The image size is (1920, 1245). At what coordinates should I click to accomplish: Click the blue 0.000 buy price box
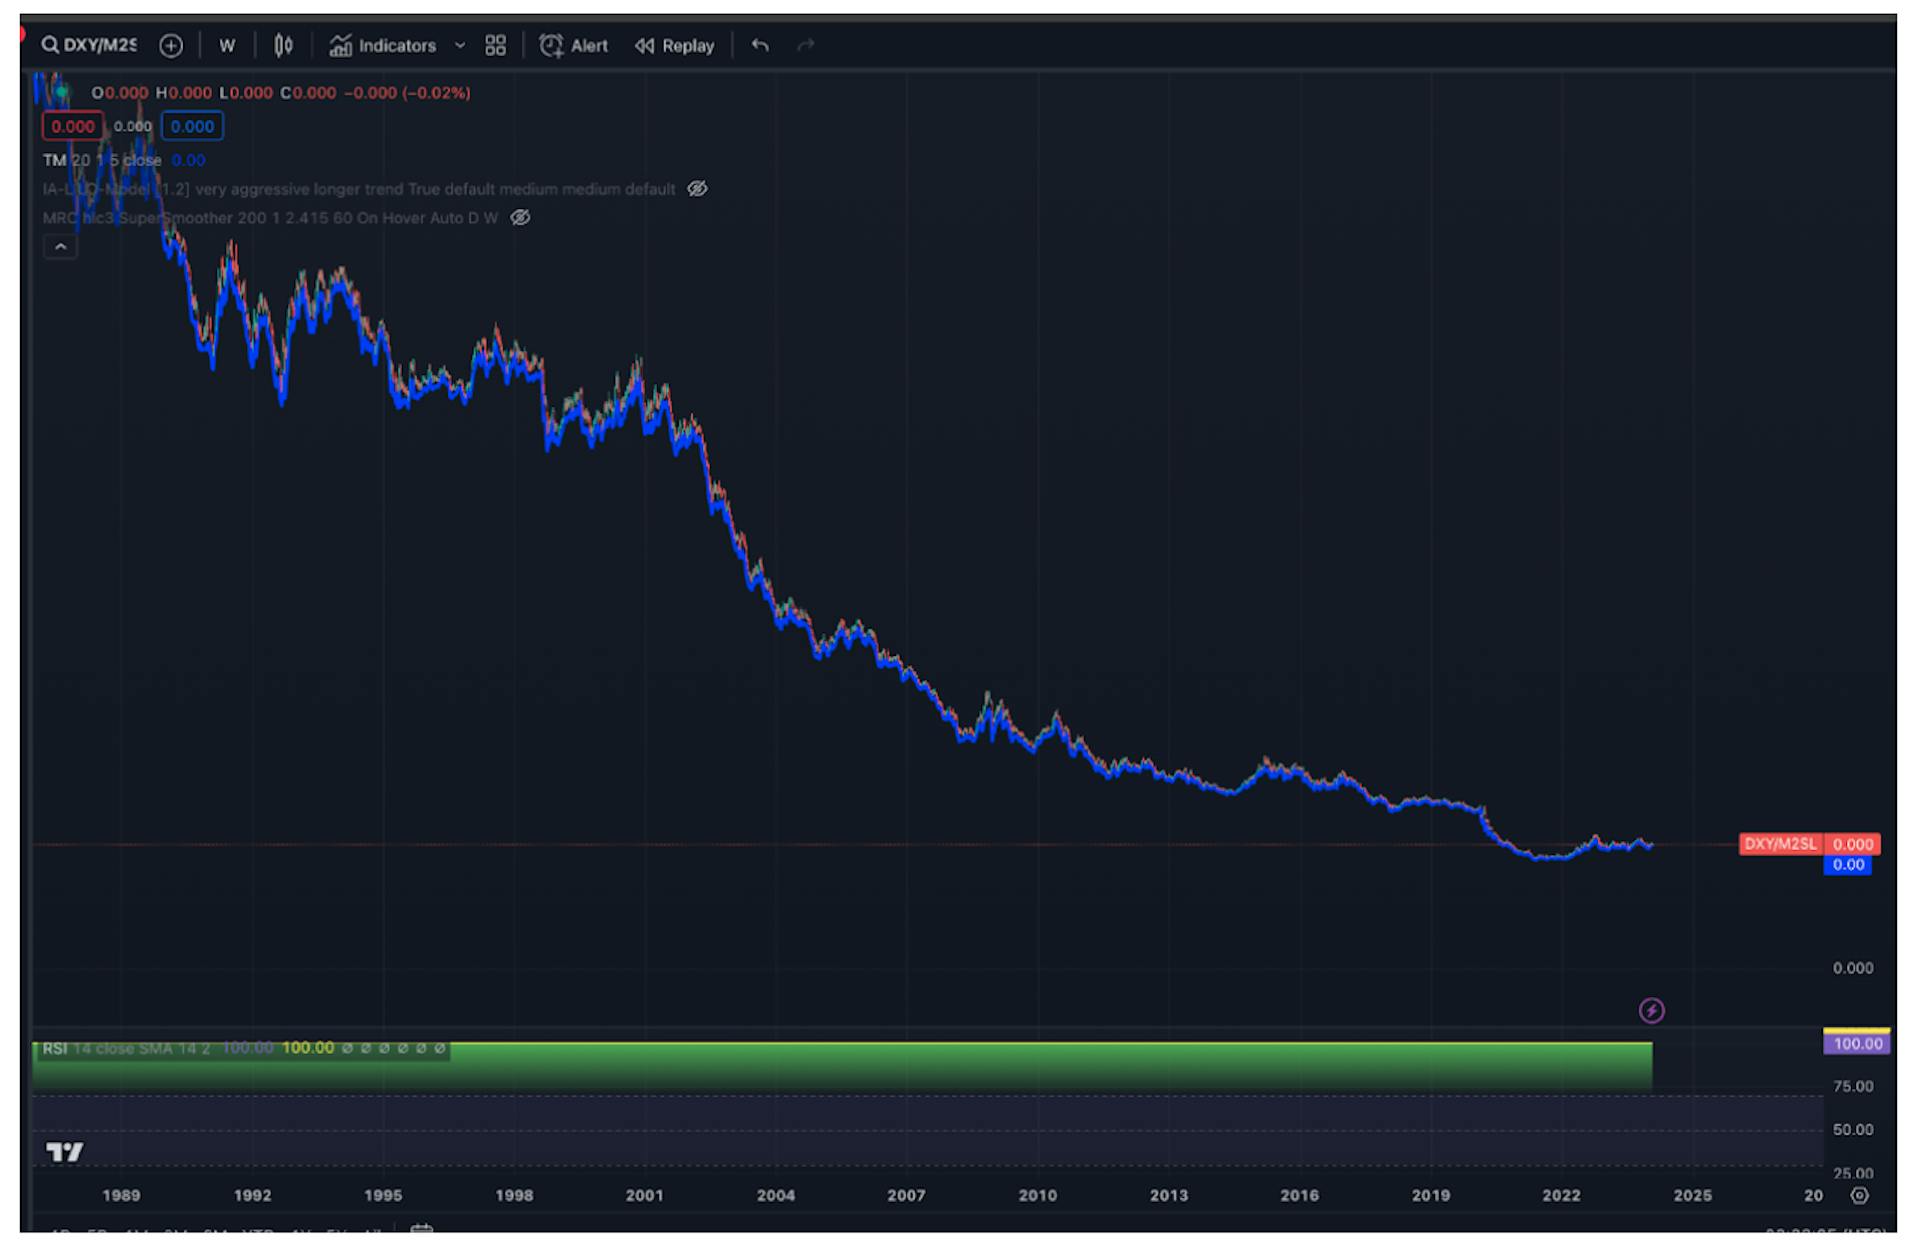[x=192, y=126]
